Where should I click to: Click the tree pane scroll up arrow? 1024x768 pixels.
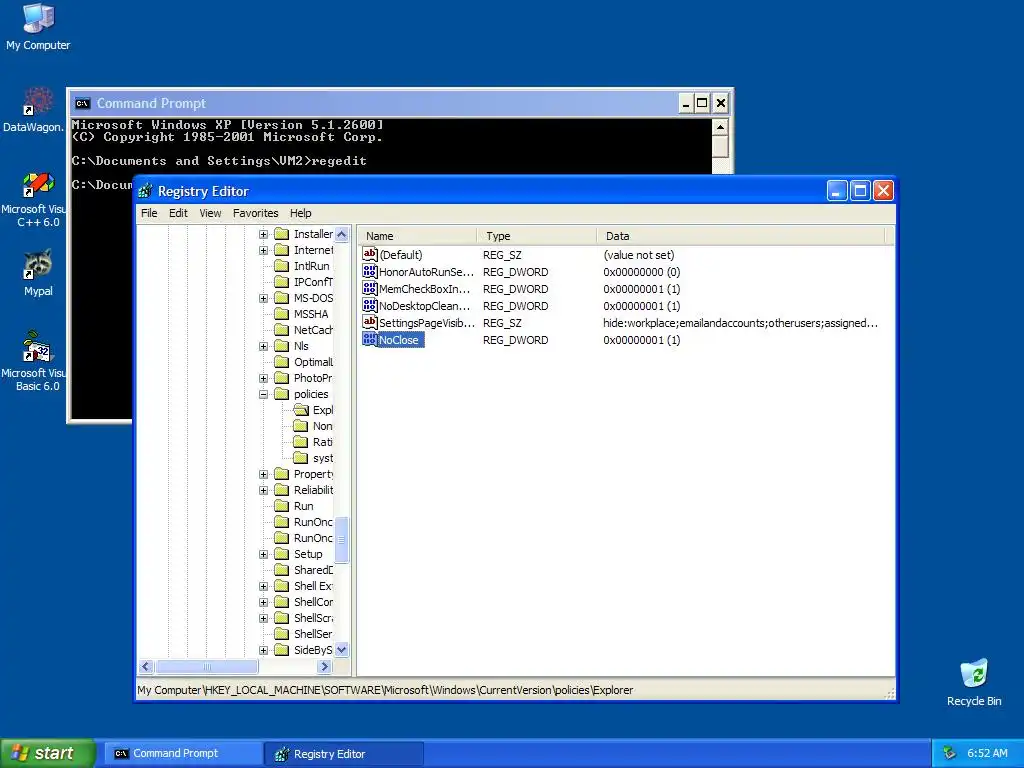click(342, 234)
